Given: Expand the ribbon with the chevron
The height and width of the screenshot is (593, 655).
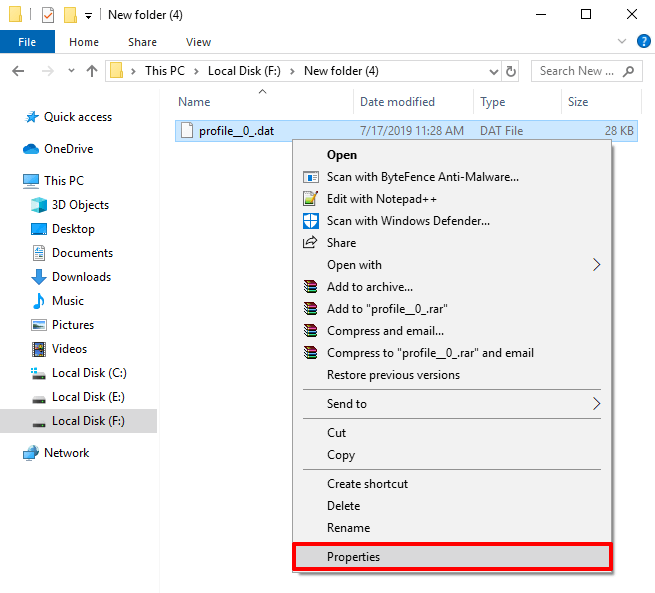Looking at the screenshot, I should (x=622, y=41).
